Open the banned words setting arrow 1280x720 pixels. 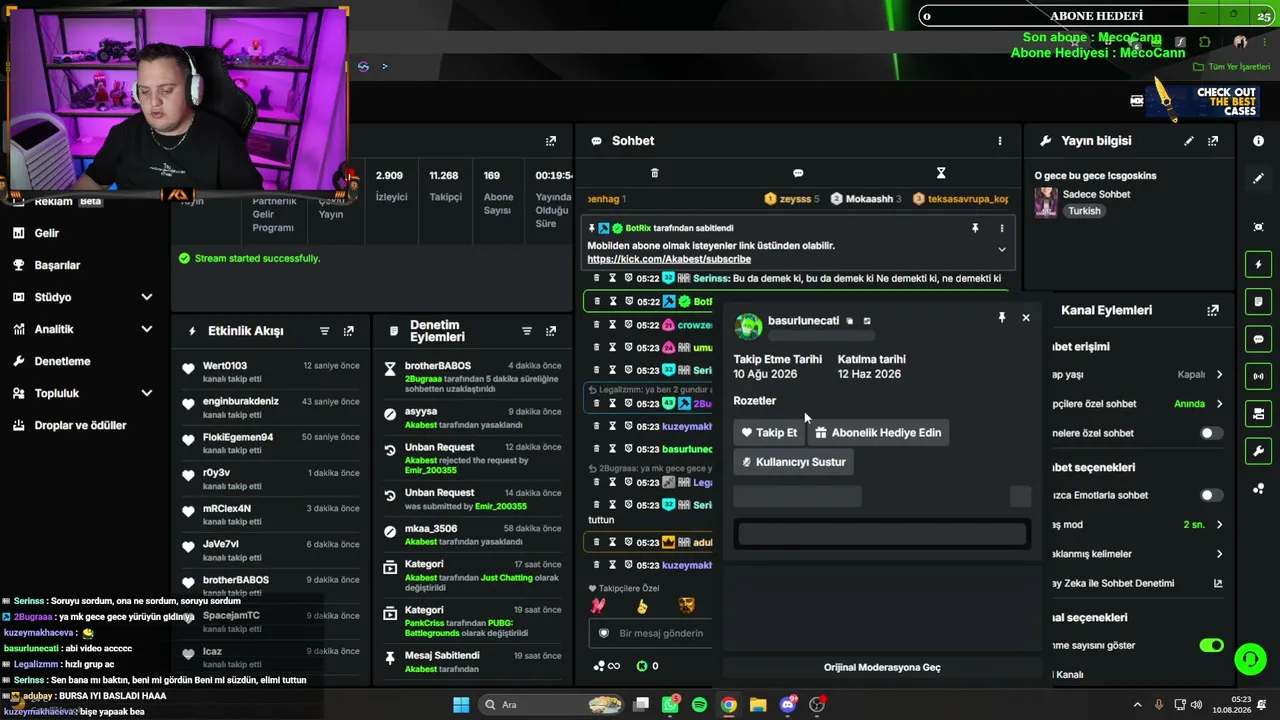(x=1219, y=554)
